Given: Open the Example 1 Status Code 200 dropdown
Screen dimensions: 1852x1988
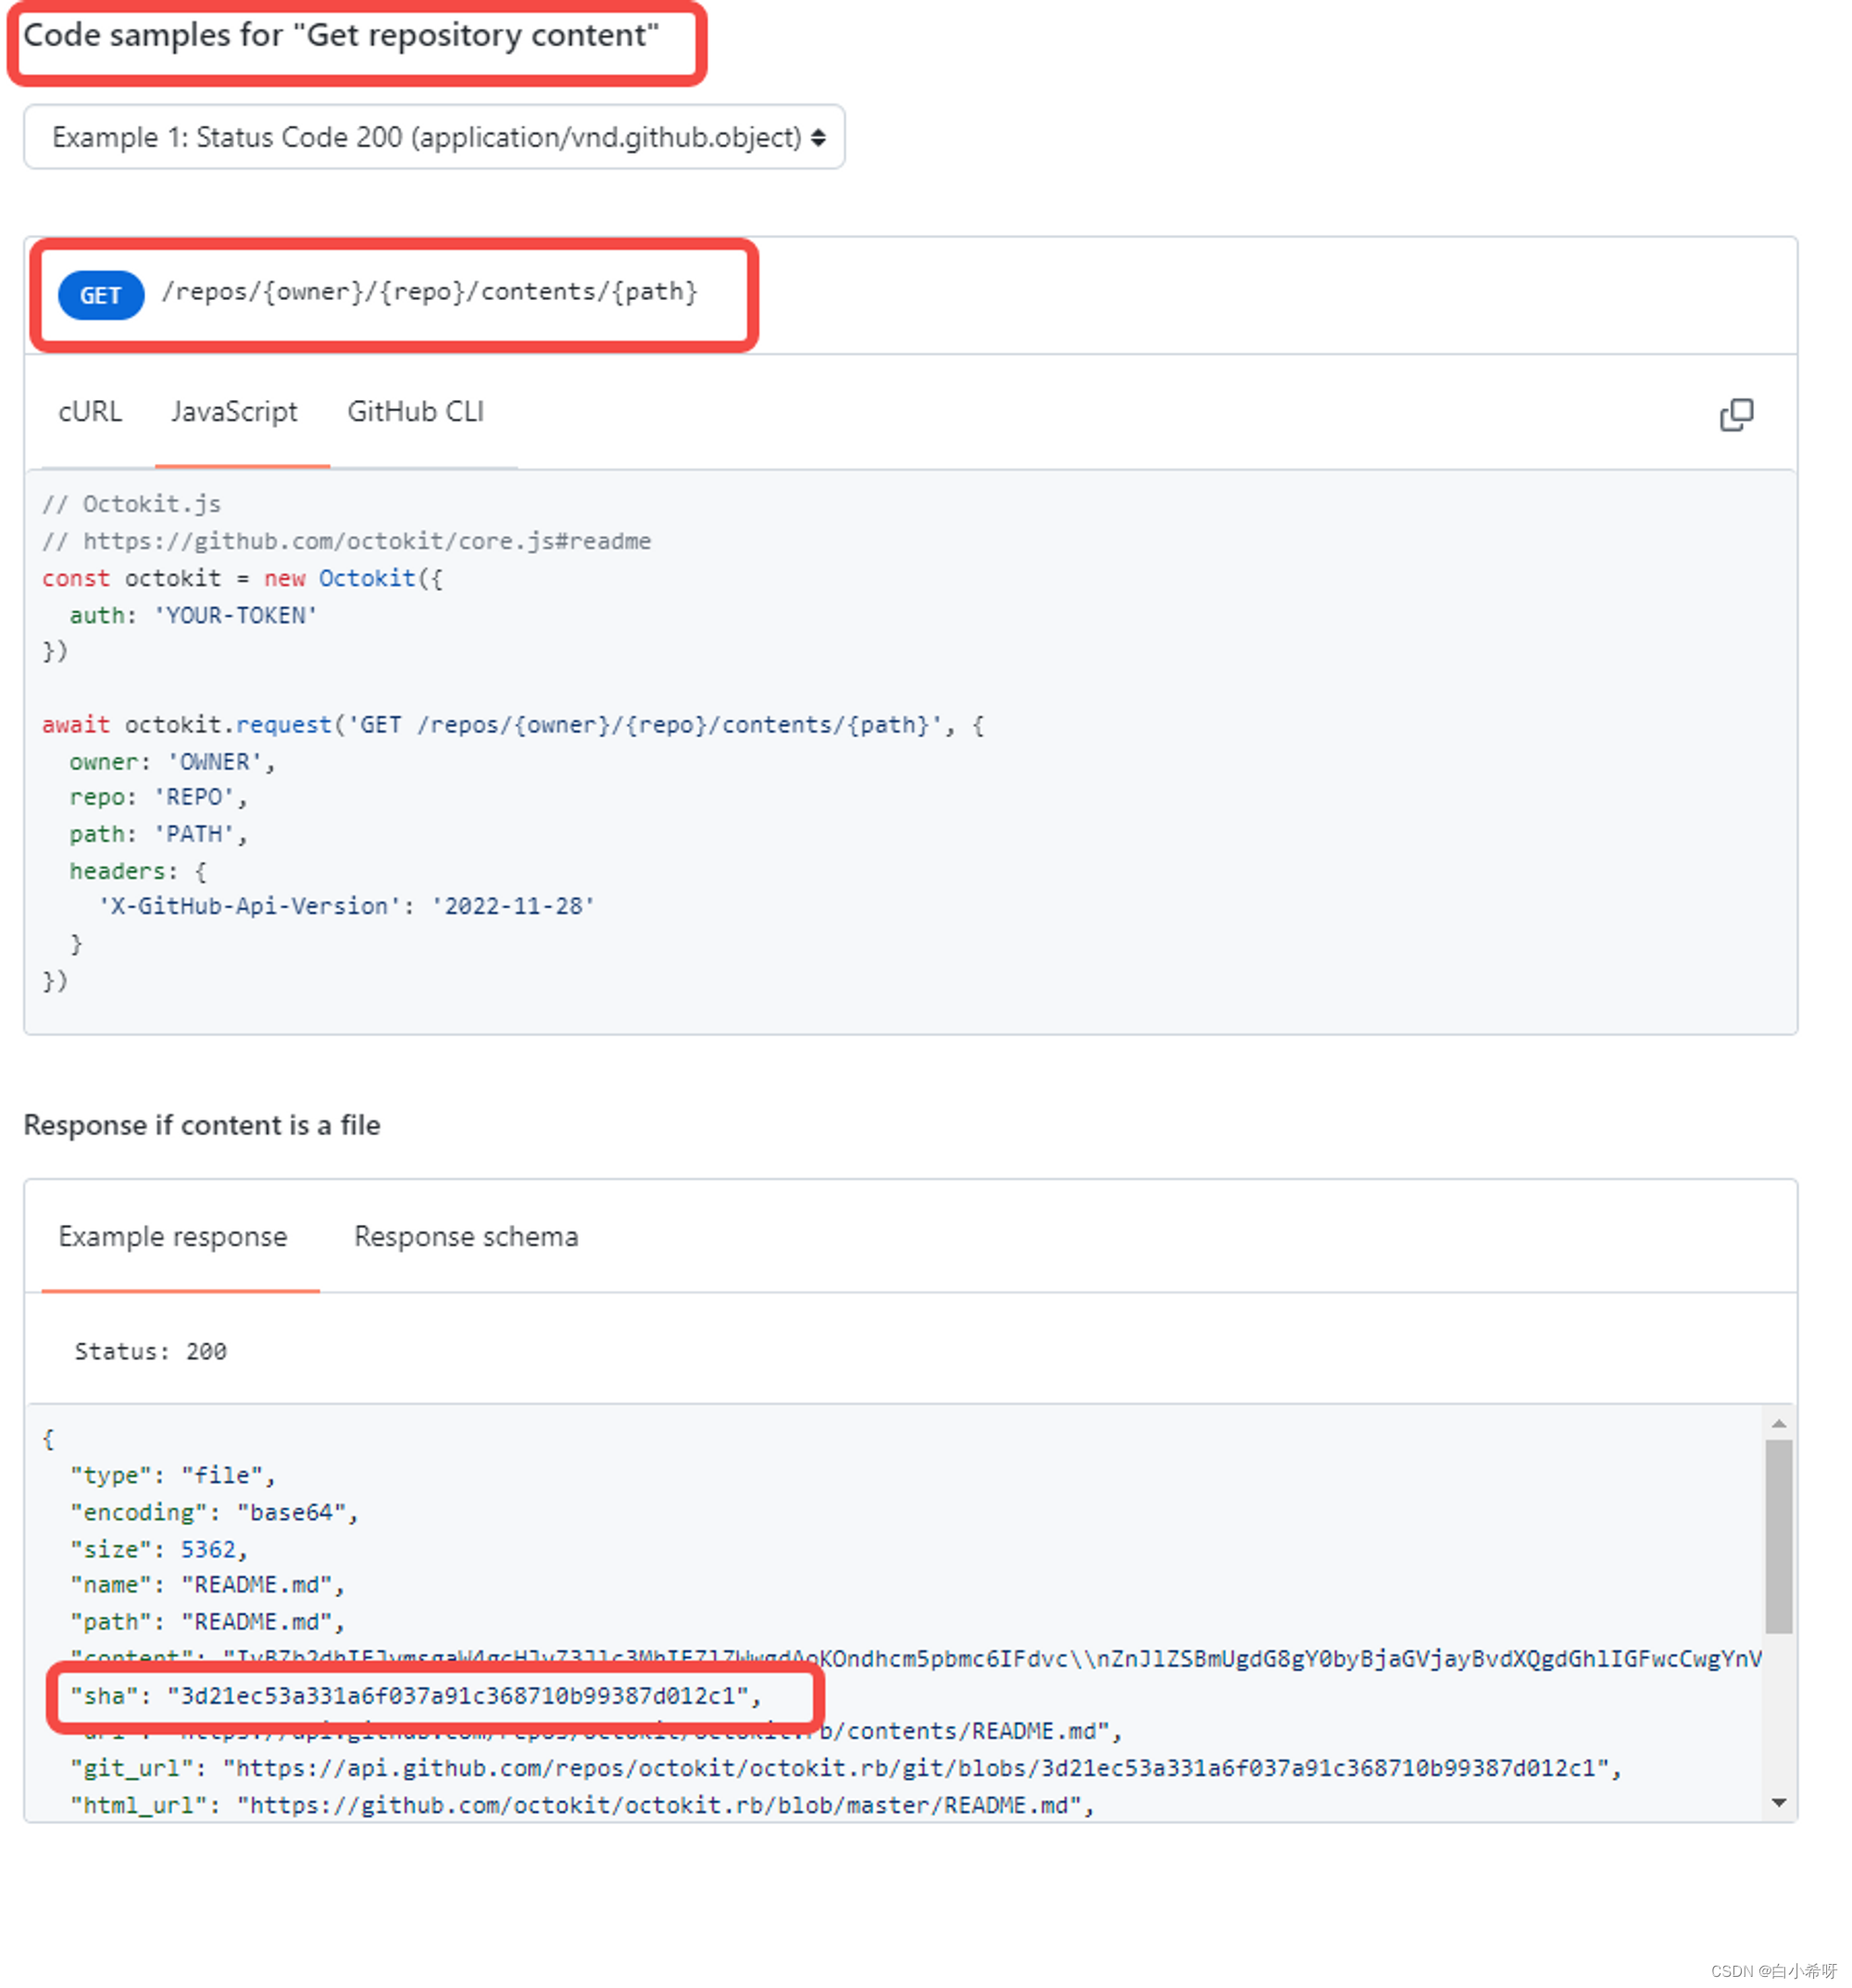Looking at the screenshot, I should coord(434,137).
